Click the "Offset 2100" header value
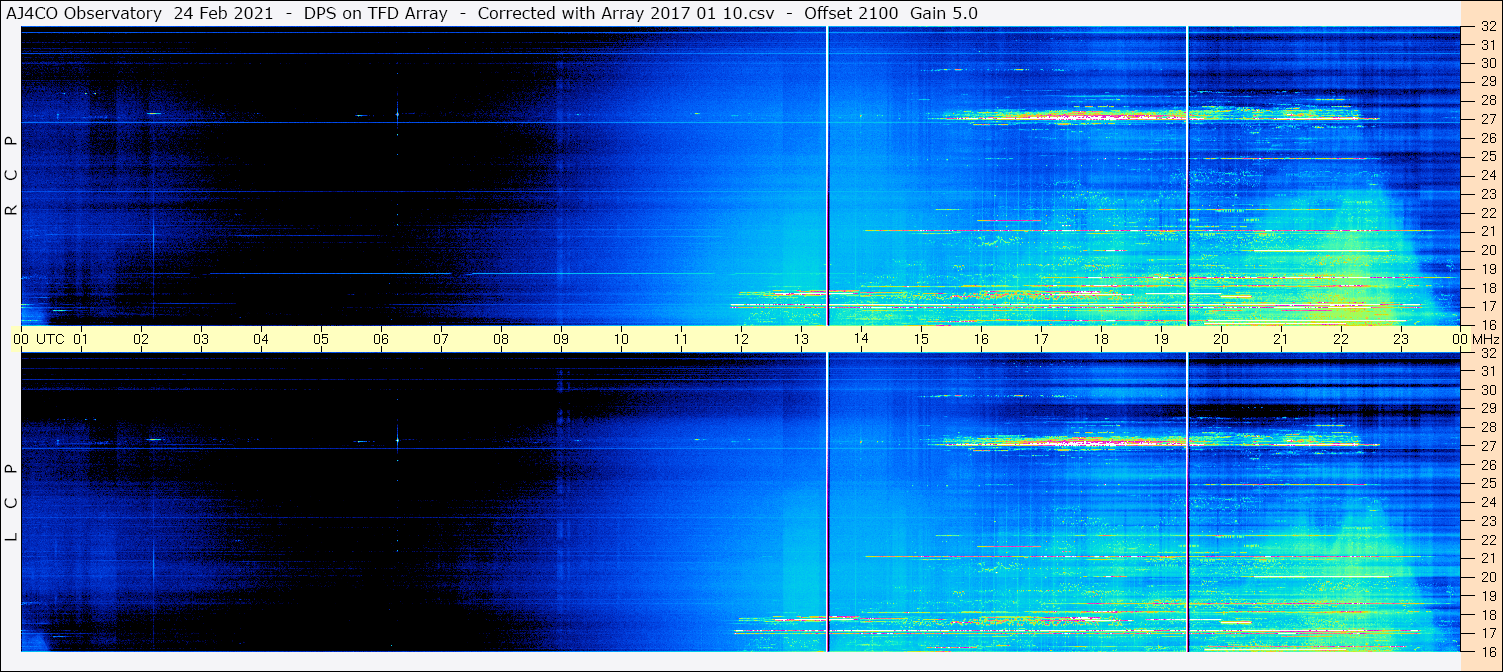1503x672 pixels. (x=850, y=13)
